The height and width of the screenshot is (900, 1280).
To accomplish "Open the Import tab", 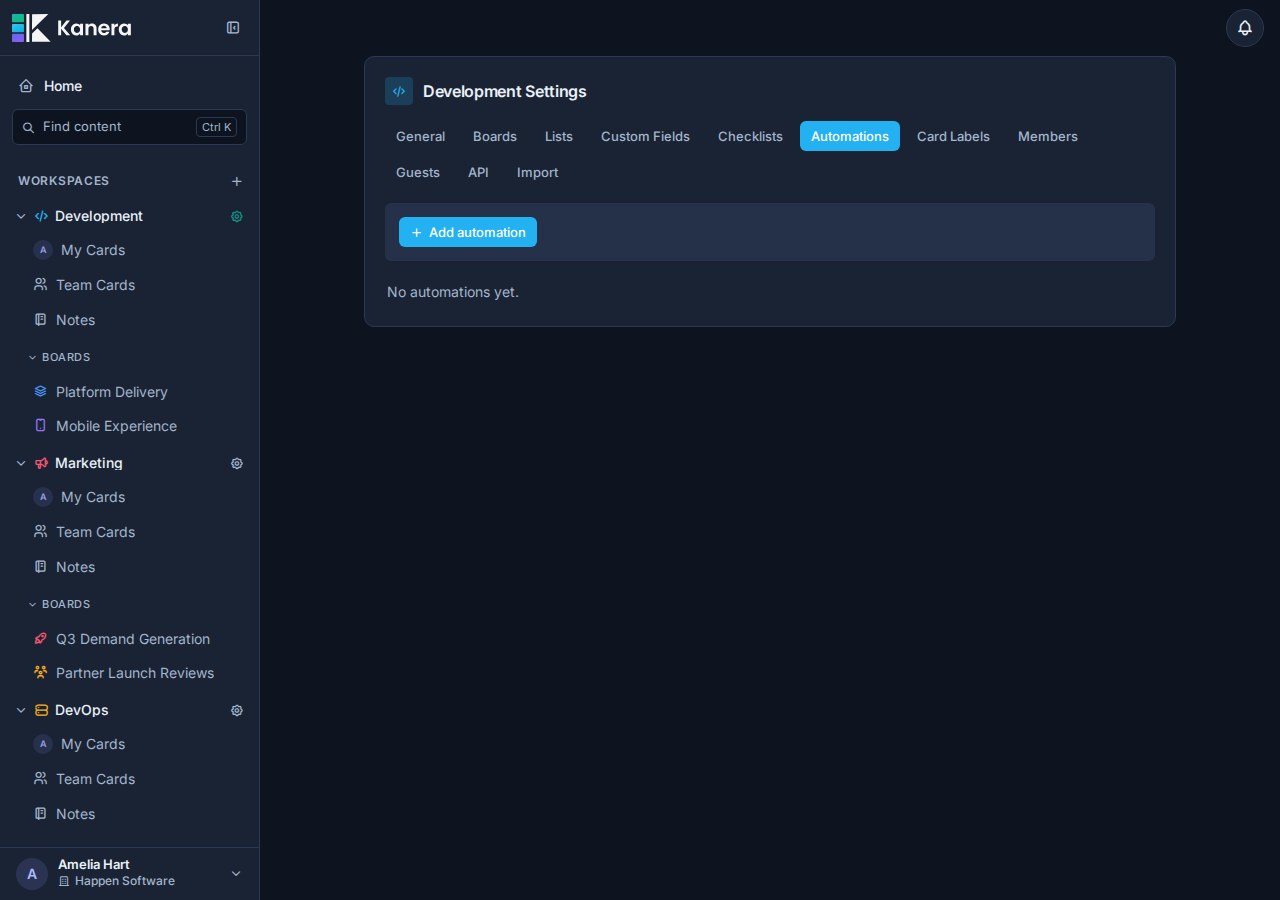I will [538, 172].
